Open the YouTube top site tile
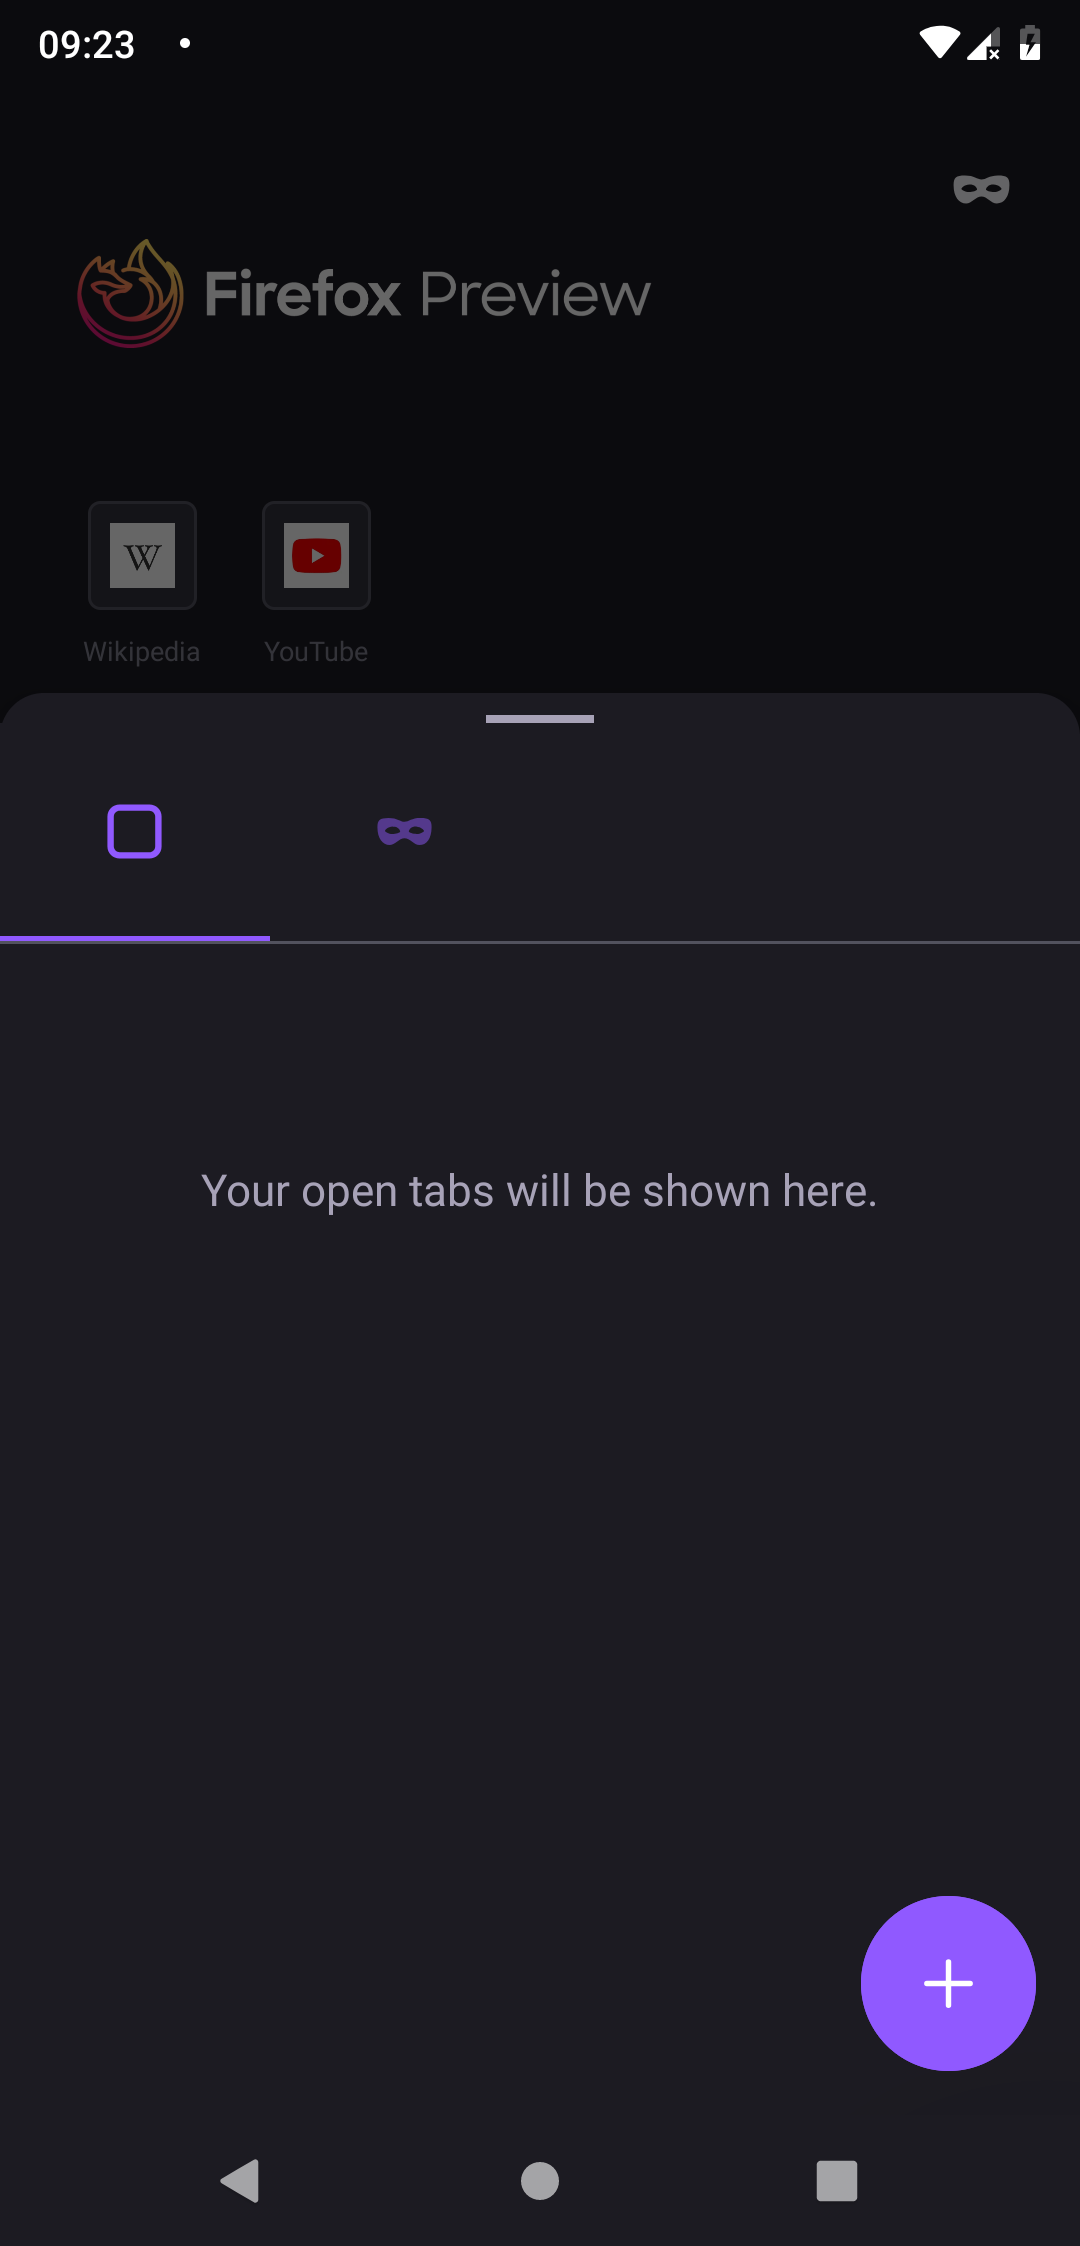The image size is (1080, 2246). click(316, 555)
